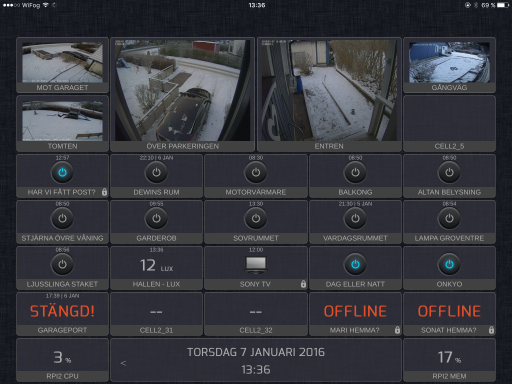Click the Sony TV television icon
This screenshot has width=512, height=384.
click(x=256, y=265)
